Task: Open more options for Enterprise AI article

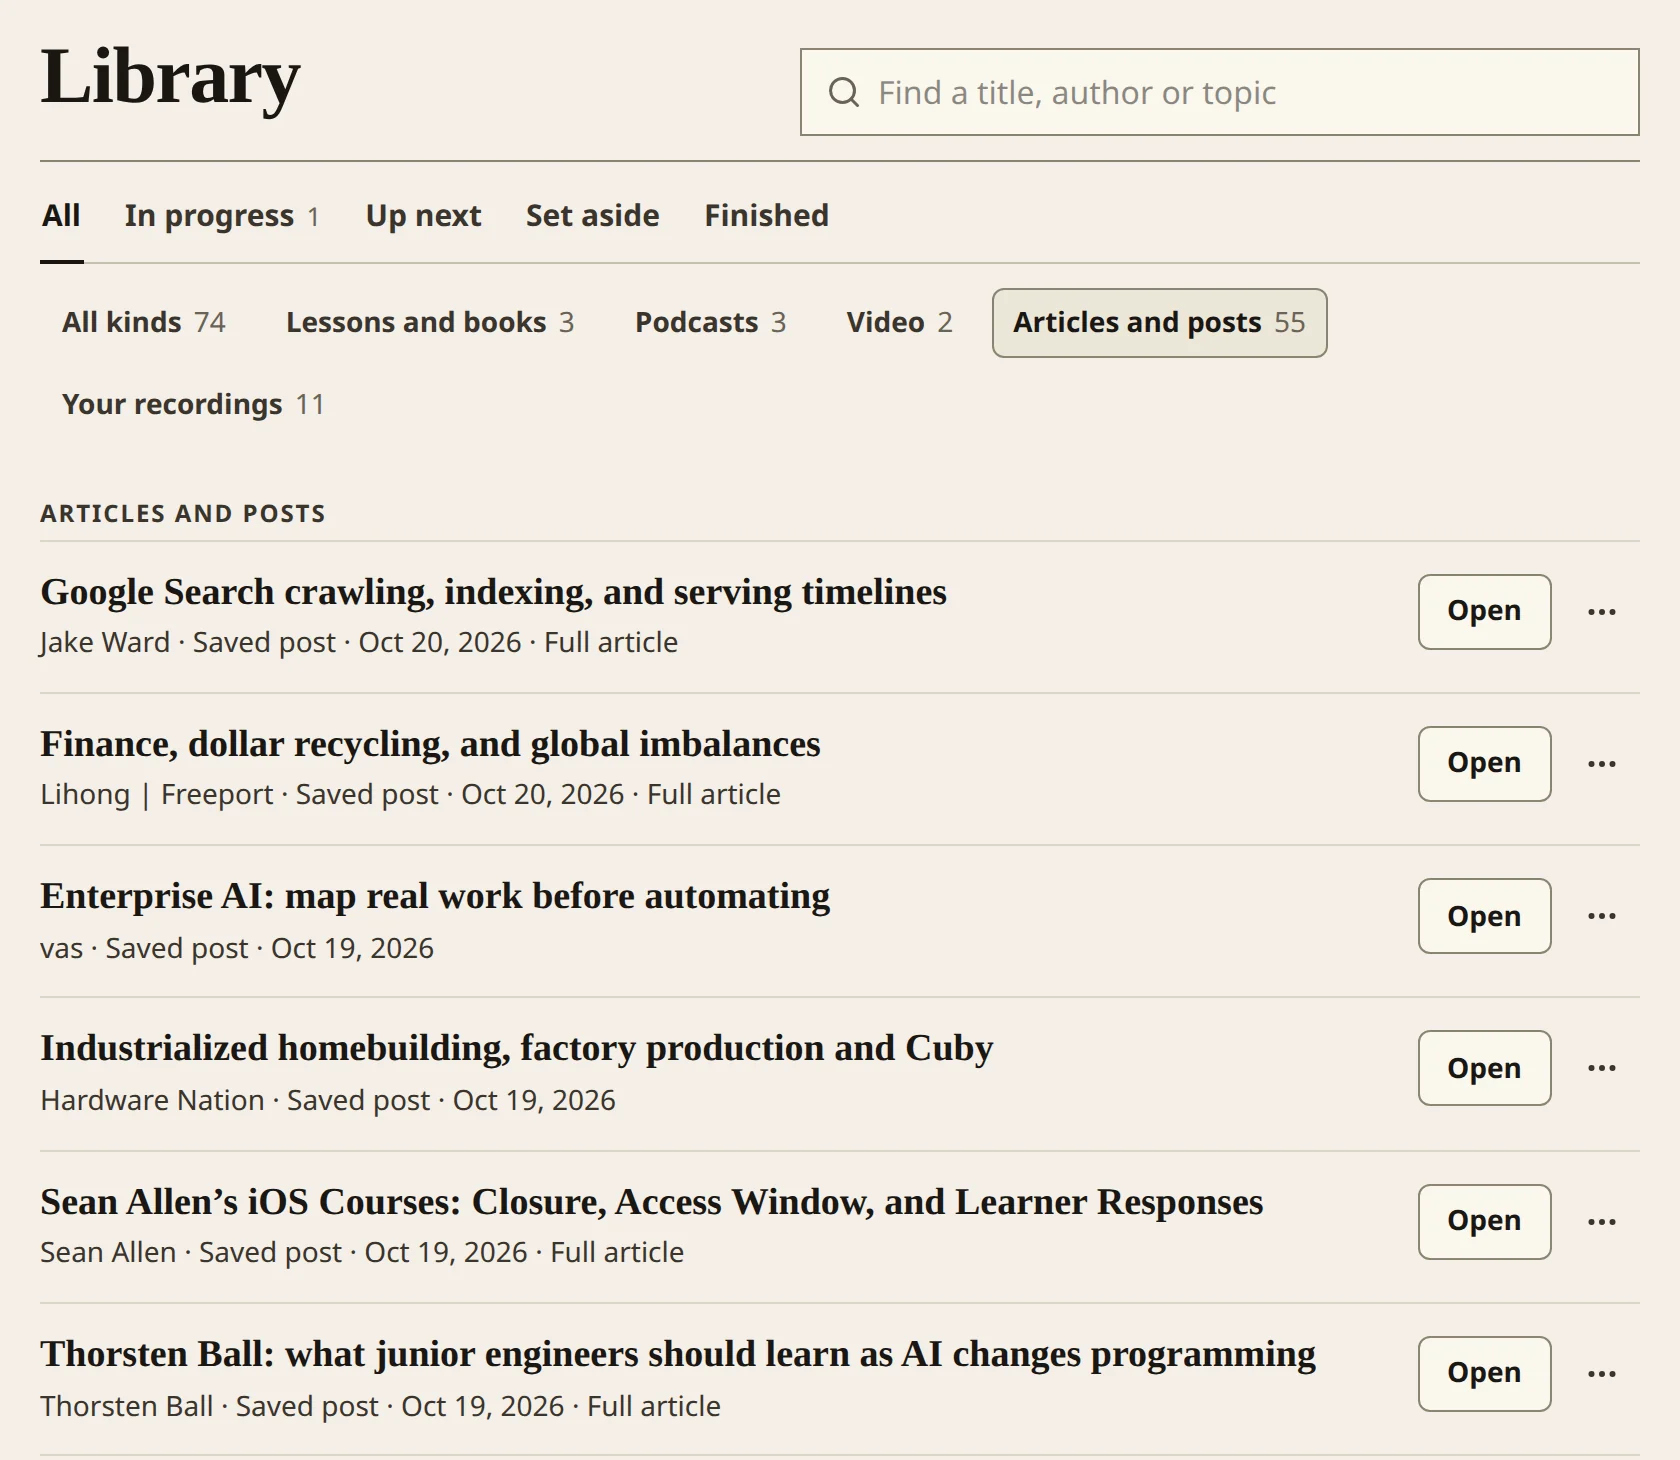Action: [1602, 916]
